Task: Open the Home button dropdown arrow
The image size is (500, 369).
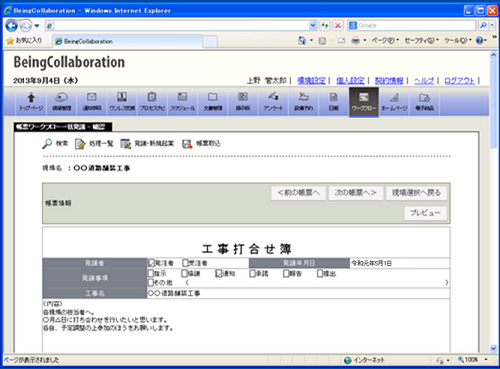Action: tap(311, 40)
